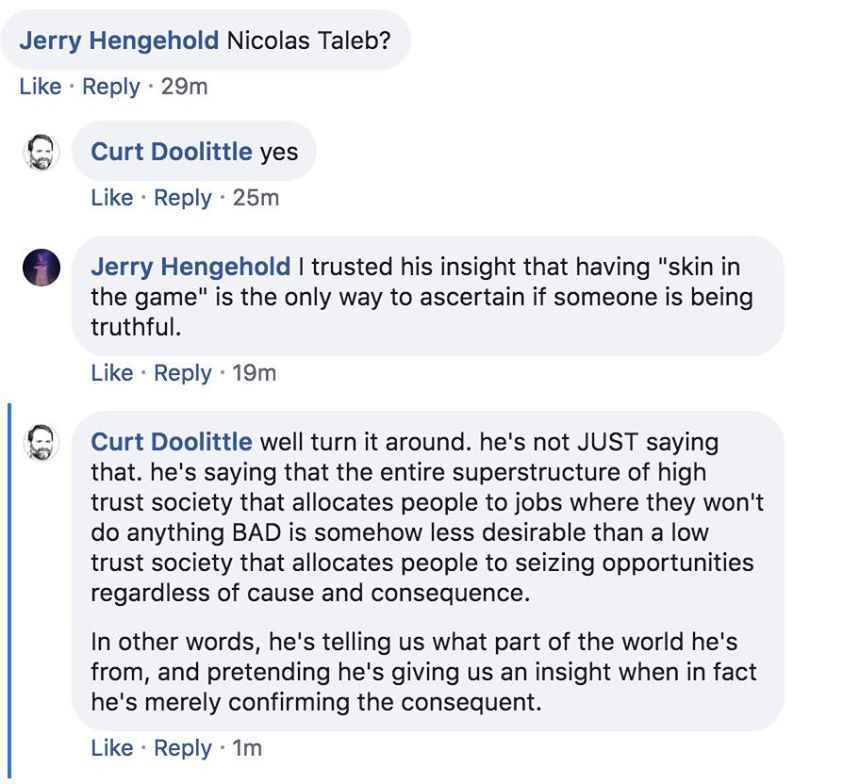The width and height of the screenshot is (843, 784).
Task: Click the 29m timestamp on first comment
Action: tap(184, 87)
